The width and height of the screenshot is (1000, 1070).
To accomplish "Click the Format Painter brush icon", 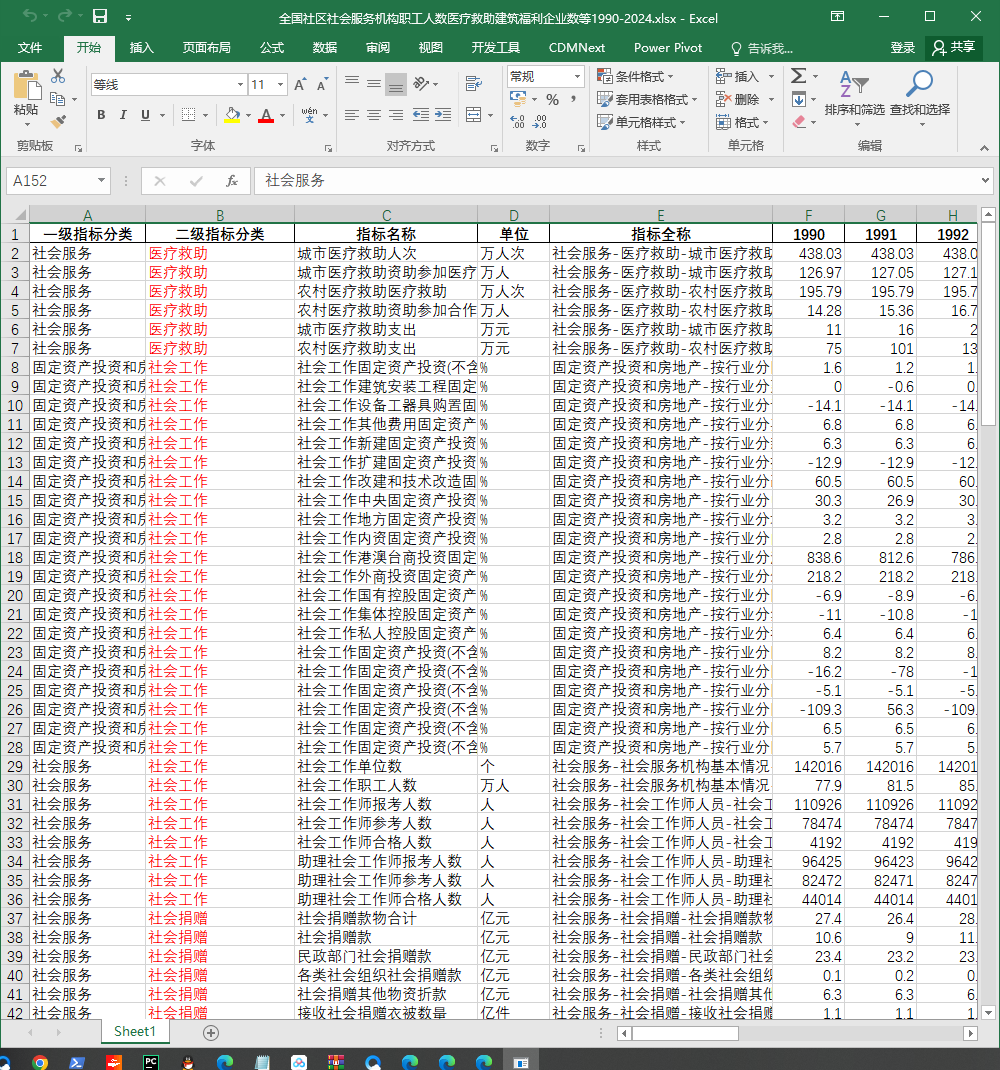I will pos(59,122).
